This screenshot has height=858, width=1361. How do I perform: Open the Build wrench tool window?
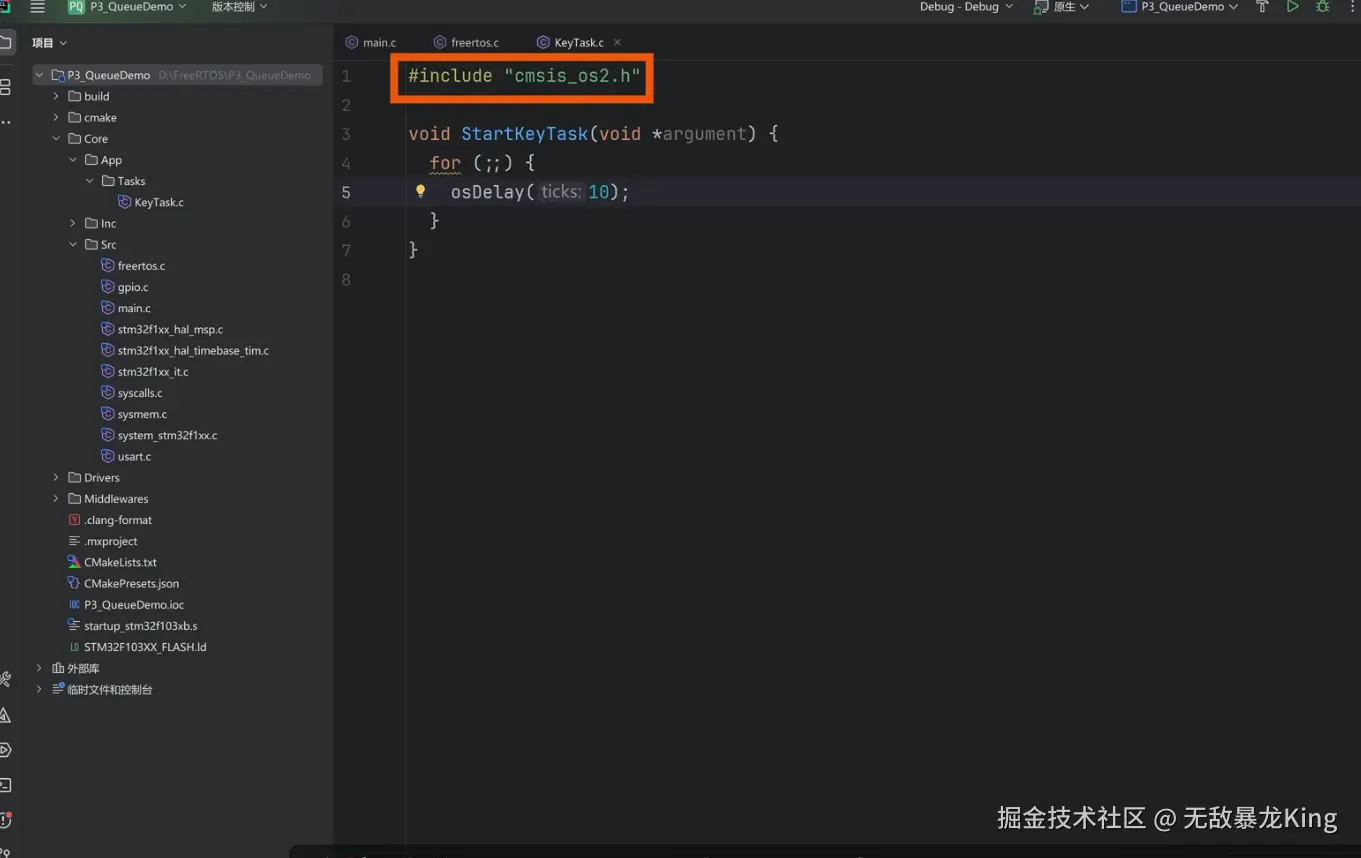5,680
